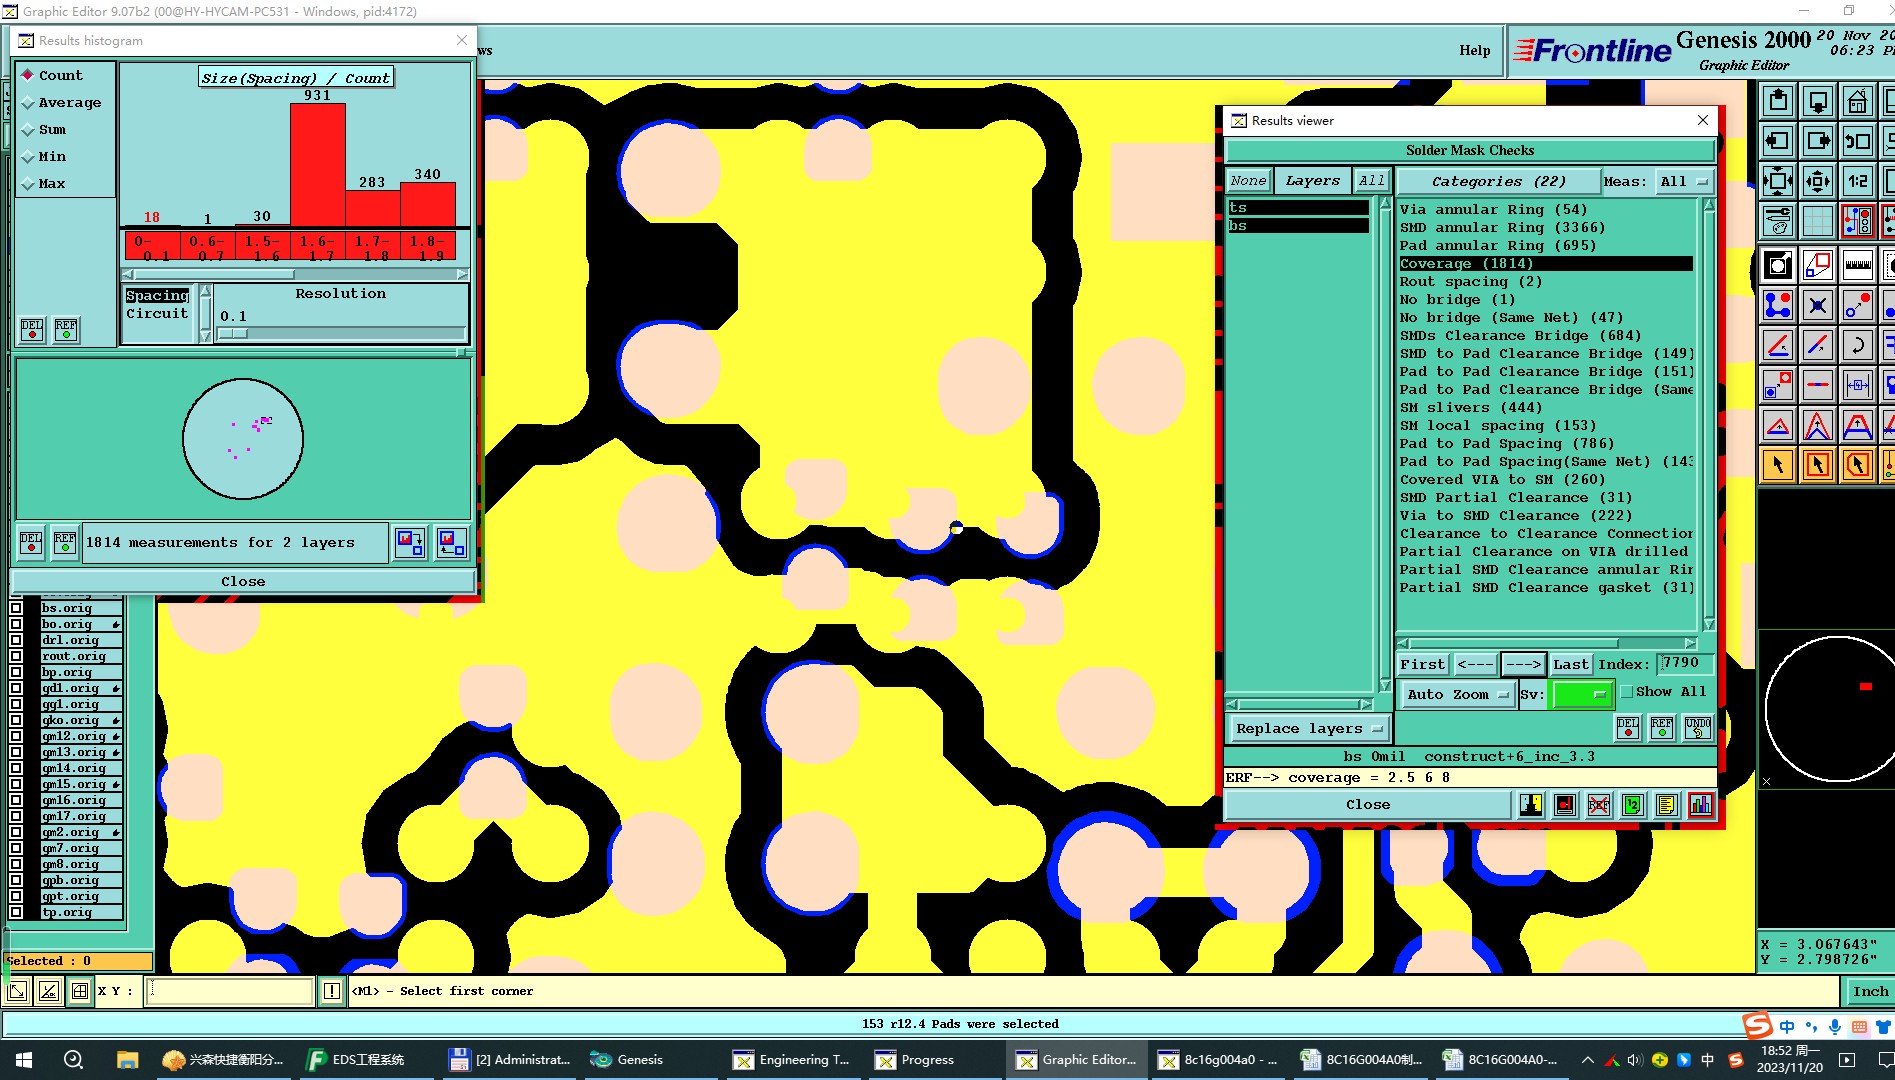Select the Sum radio option

coord(44,129)
